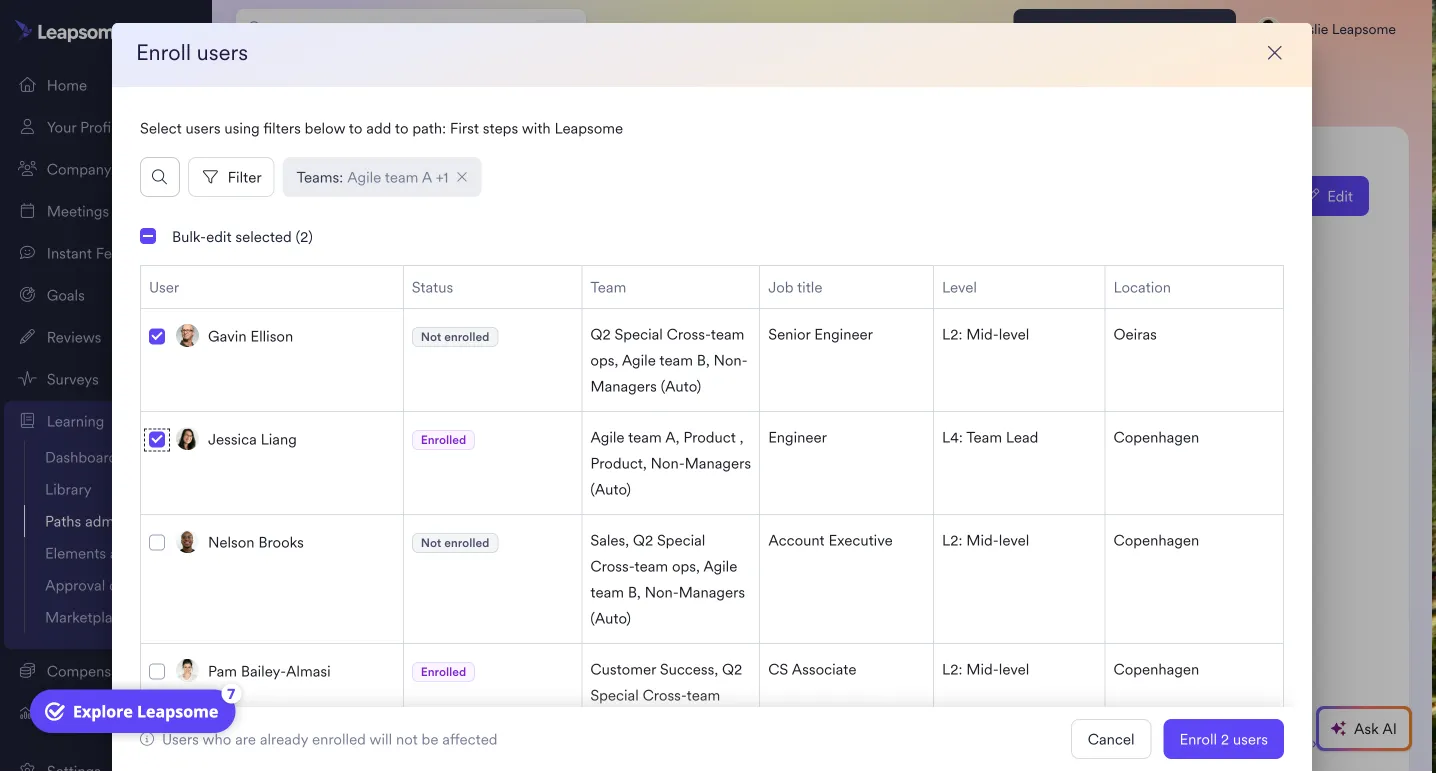Open Library in Learning submenu
1436x773 pixels.
tap(68, 489)
